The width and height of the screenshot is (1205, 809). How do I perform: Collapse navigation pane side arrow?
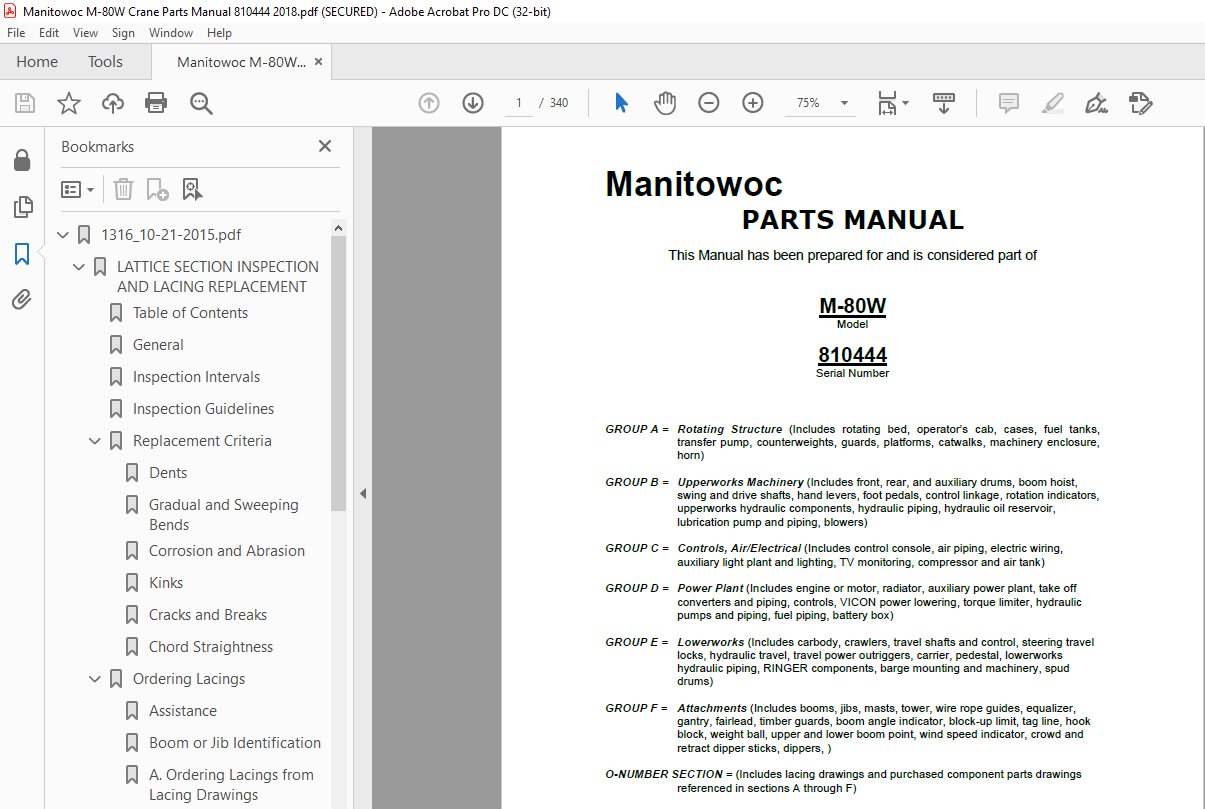pos(362,493)
